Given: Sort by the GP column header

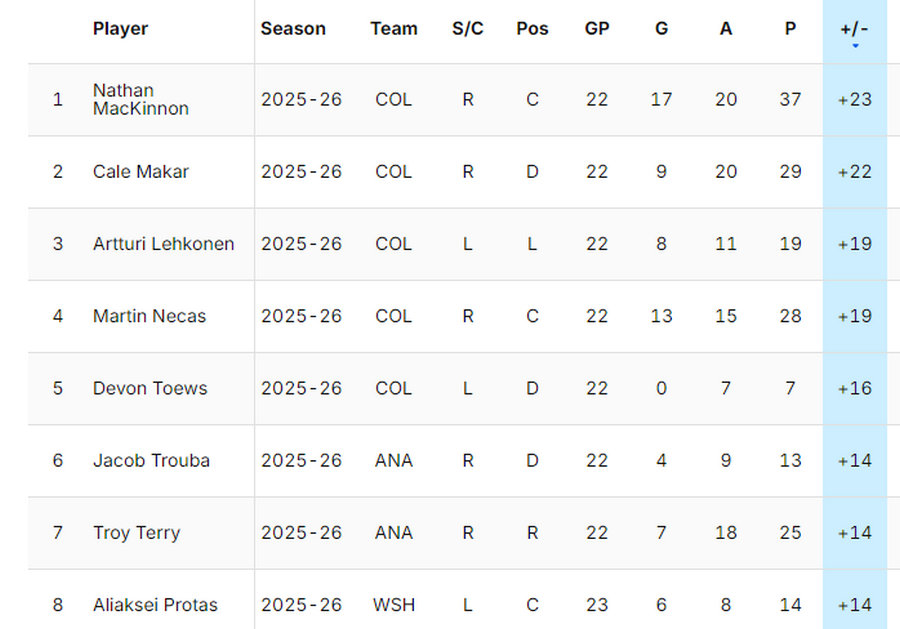Looking at the screenshot, I should pos(597,29).
